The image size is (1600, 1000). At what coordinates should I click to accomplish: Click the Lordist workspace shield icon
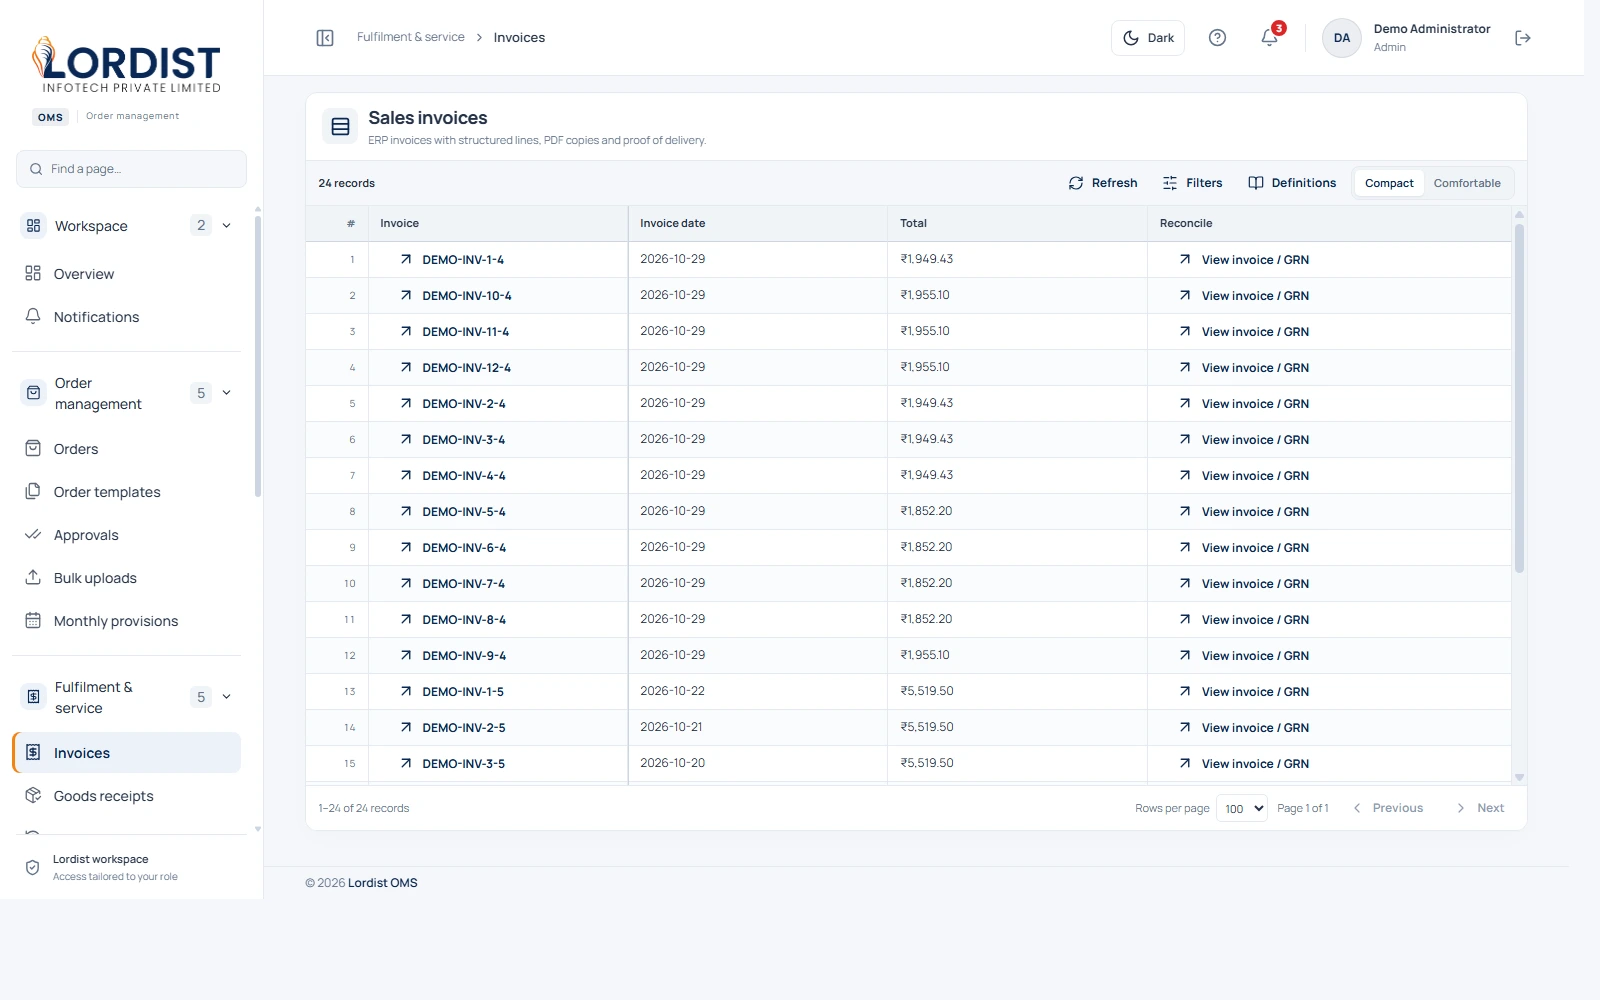(x=33, y=867)
